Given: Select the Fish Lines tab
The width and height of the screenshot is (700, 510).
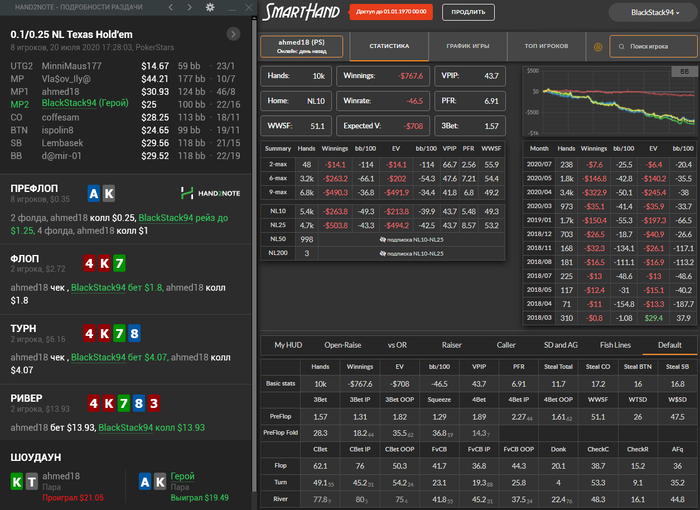Looking at the screenshot, I should click(x=615, y=345).
